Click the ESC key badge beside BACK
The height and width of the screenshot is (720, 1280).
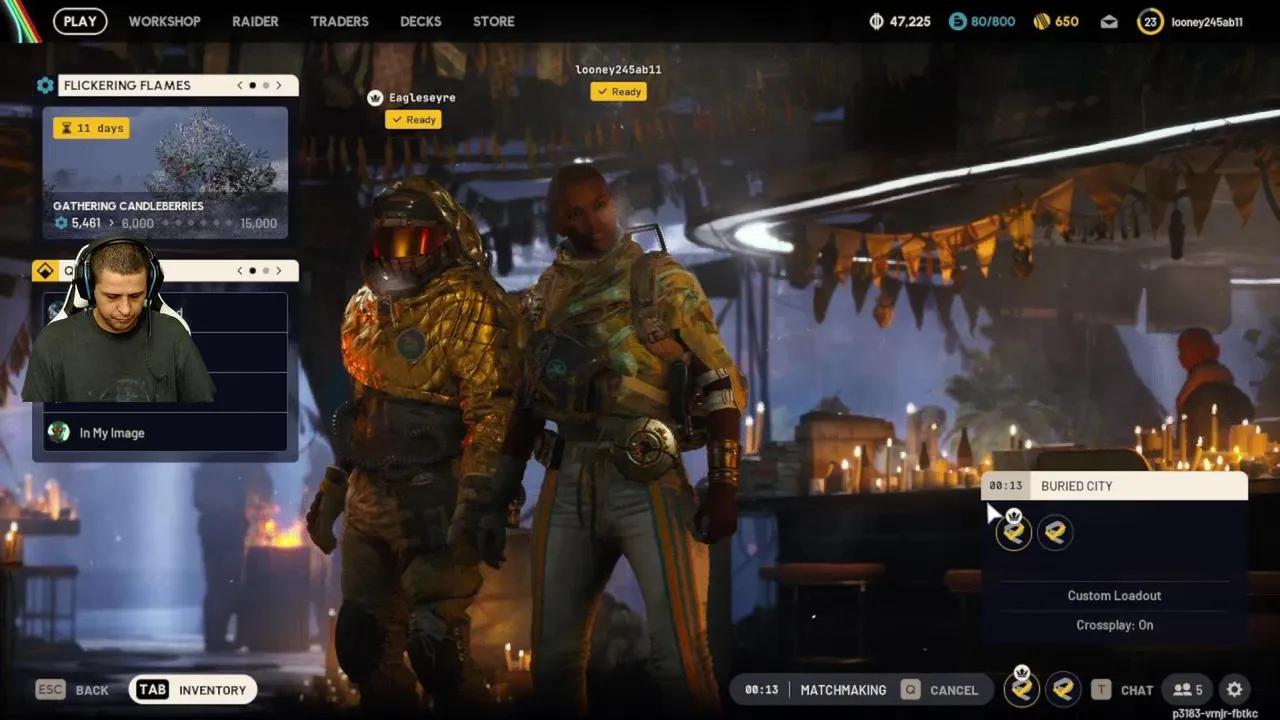click(50, 689)
